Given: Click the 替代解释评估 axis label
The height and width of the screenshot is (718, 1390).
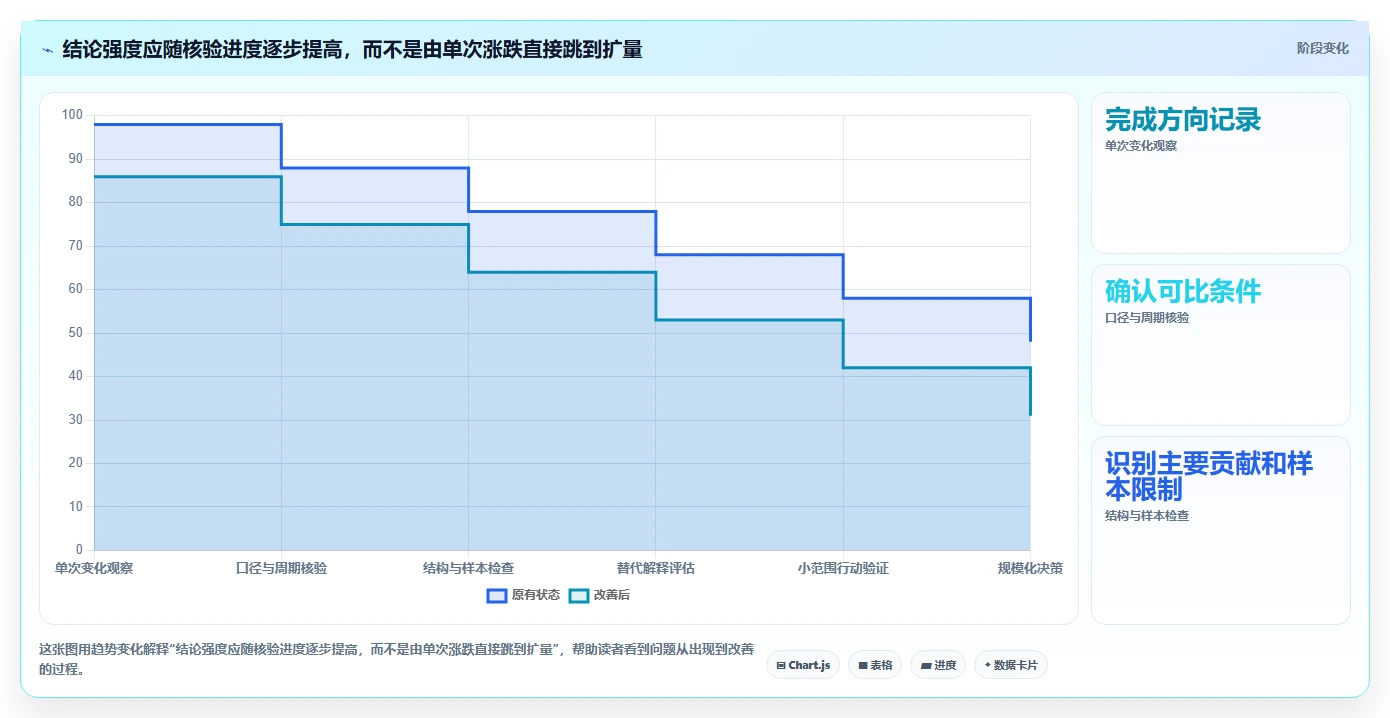Looking at the screenshot, I should point(656,568).
